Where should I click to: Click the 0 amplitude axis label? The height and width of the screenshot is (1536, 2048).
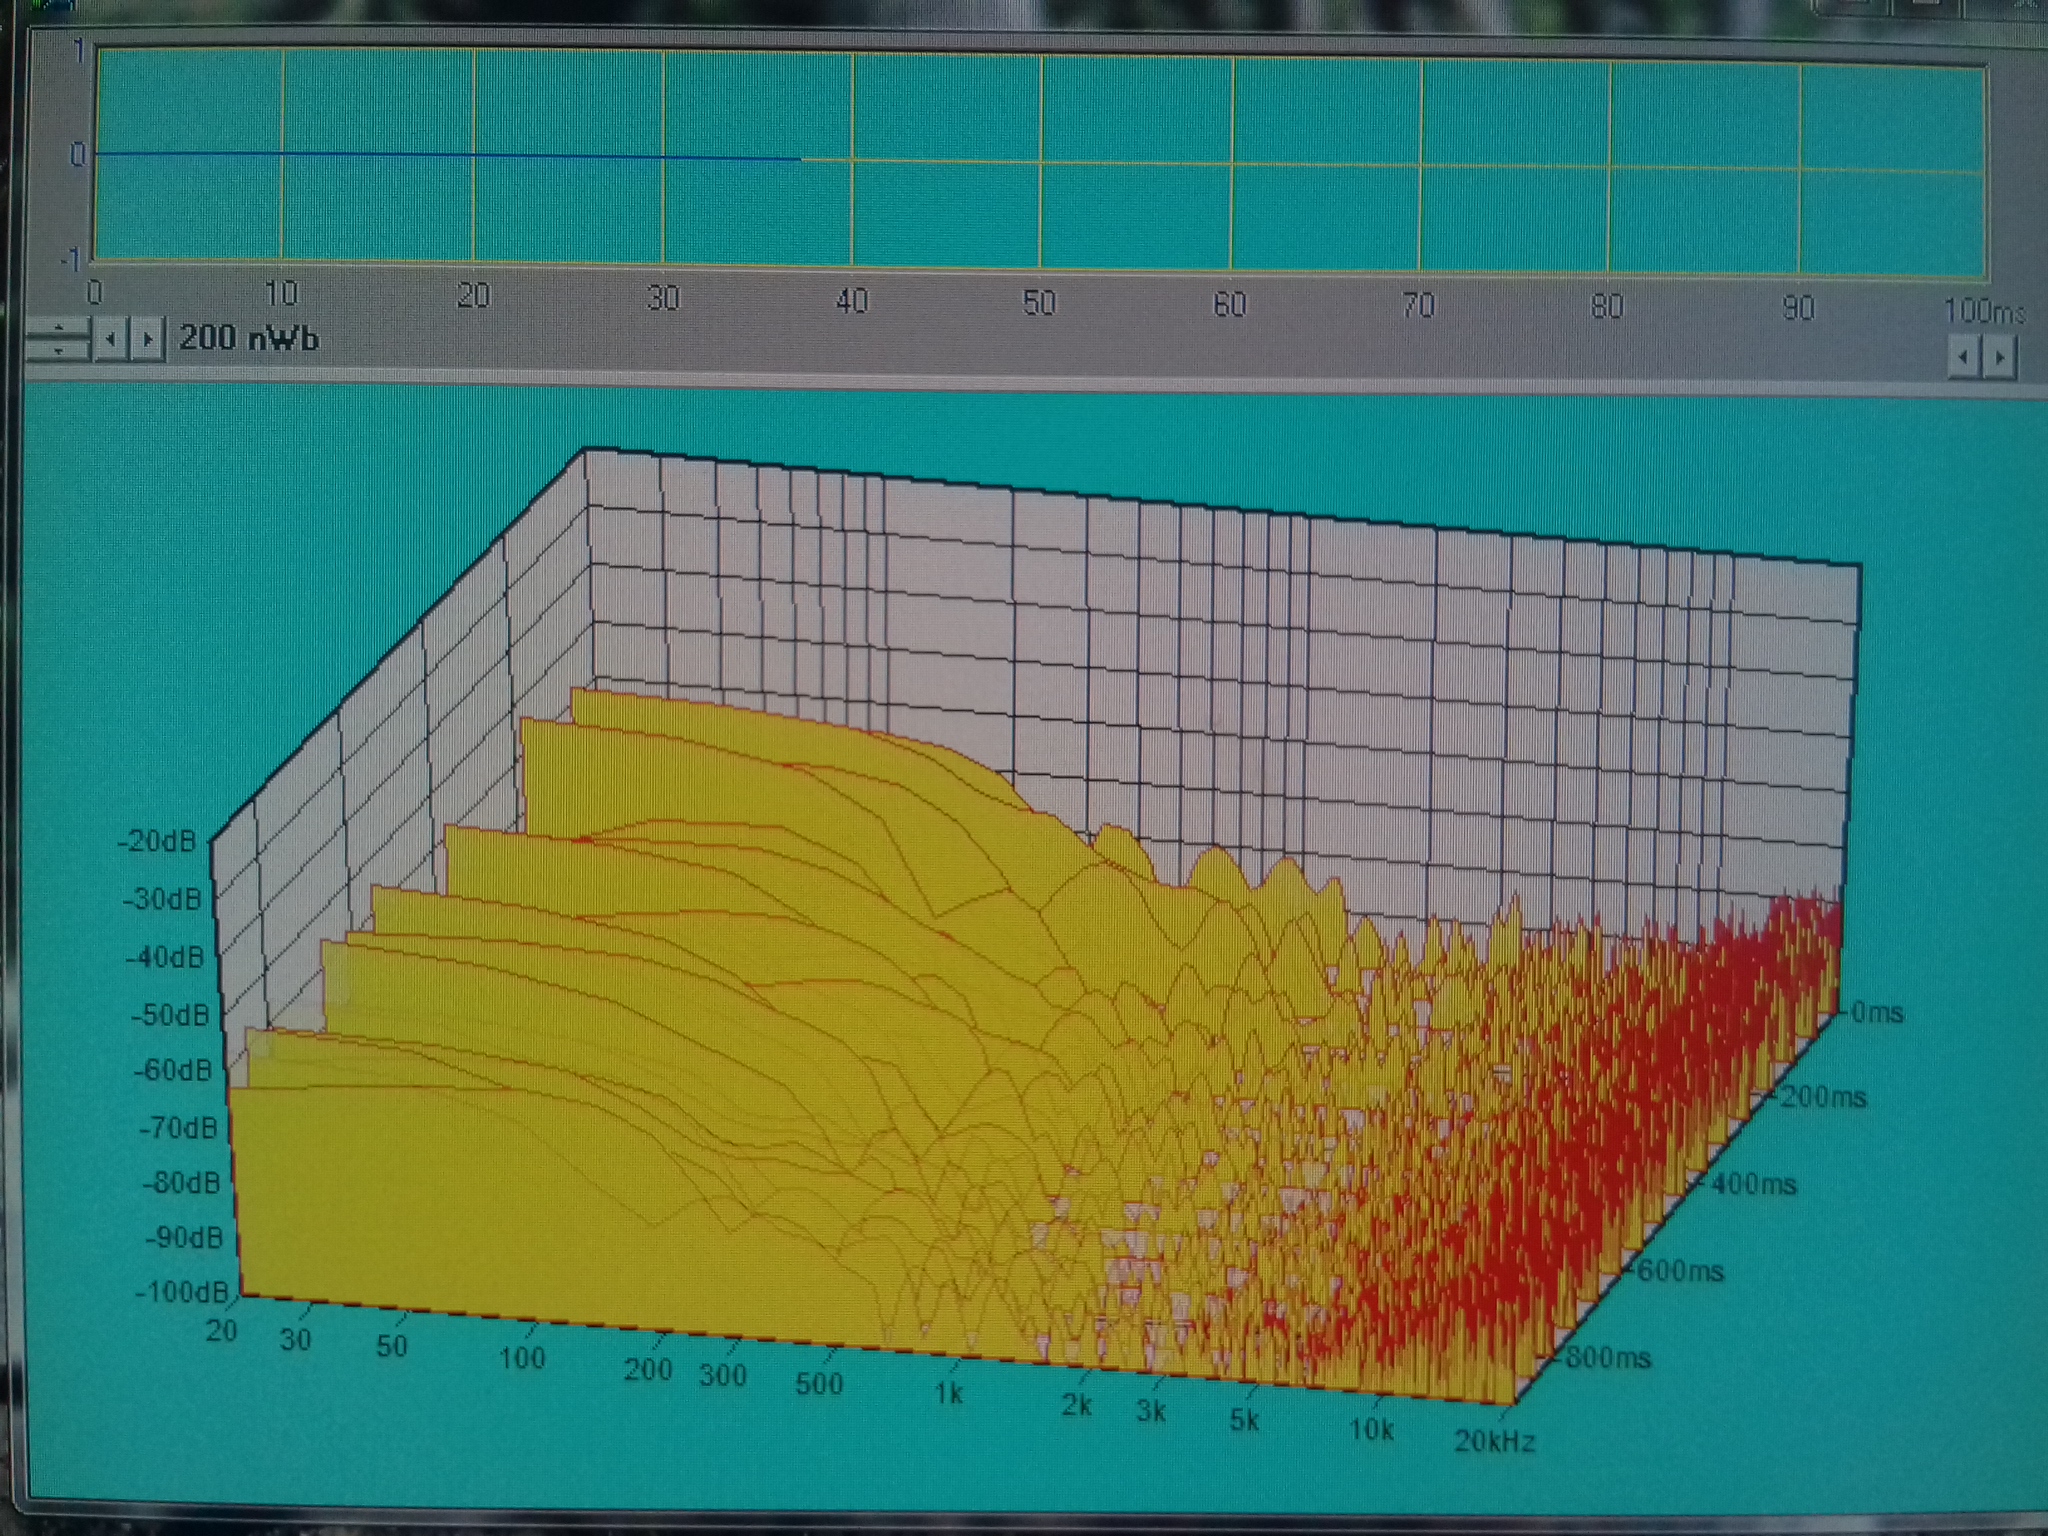point(77,155)
